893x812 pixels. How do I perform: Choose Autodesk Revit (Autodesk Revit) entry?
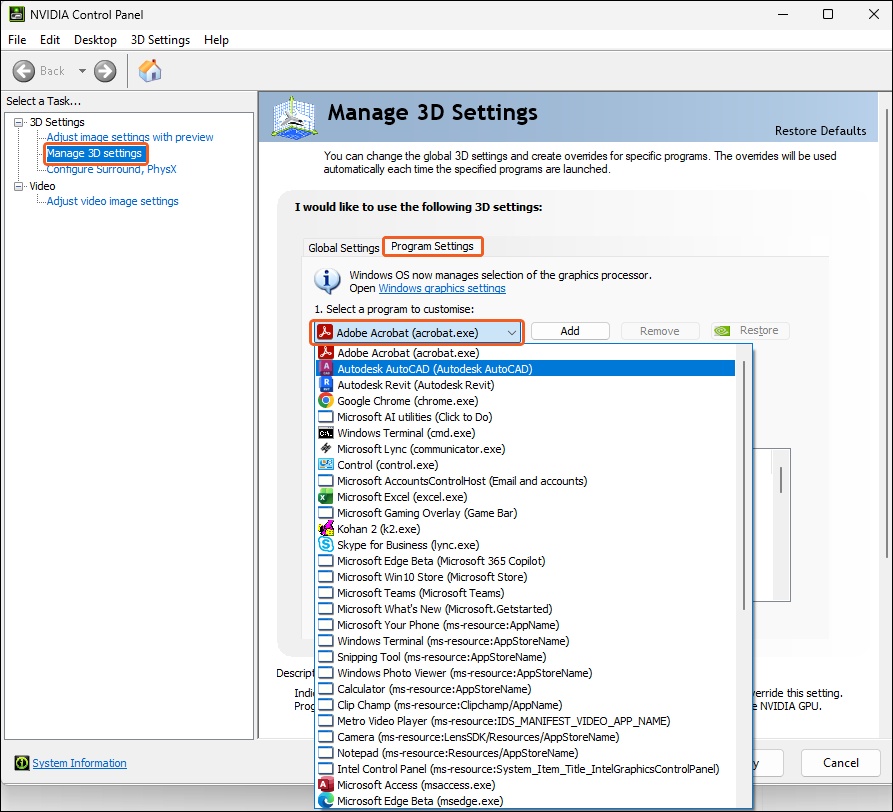pyautogui.click(x=525, y=384)
